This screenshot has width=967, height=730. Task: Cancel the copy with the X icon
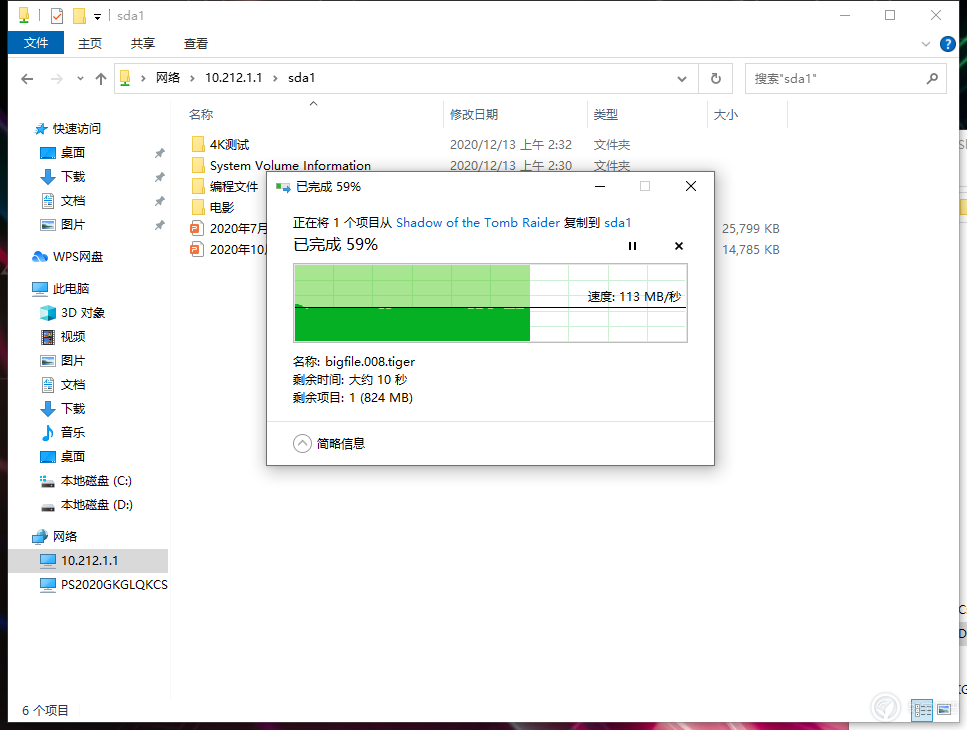[679, 246]
